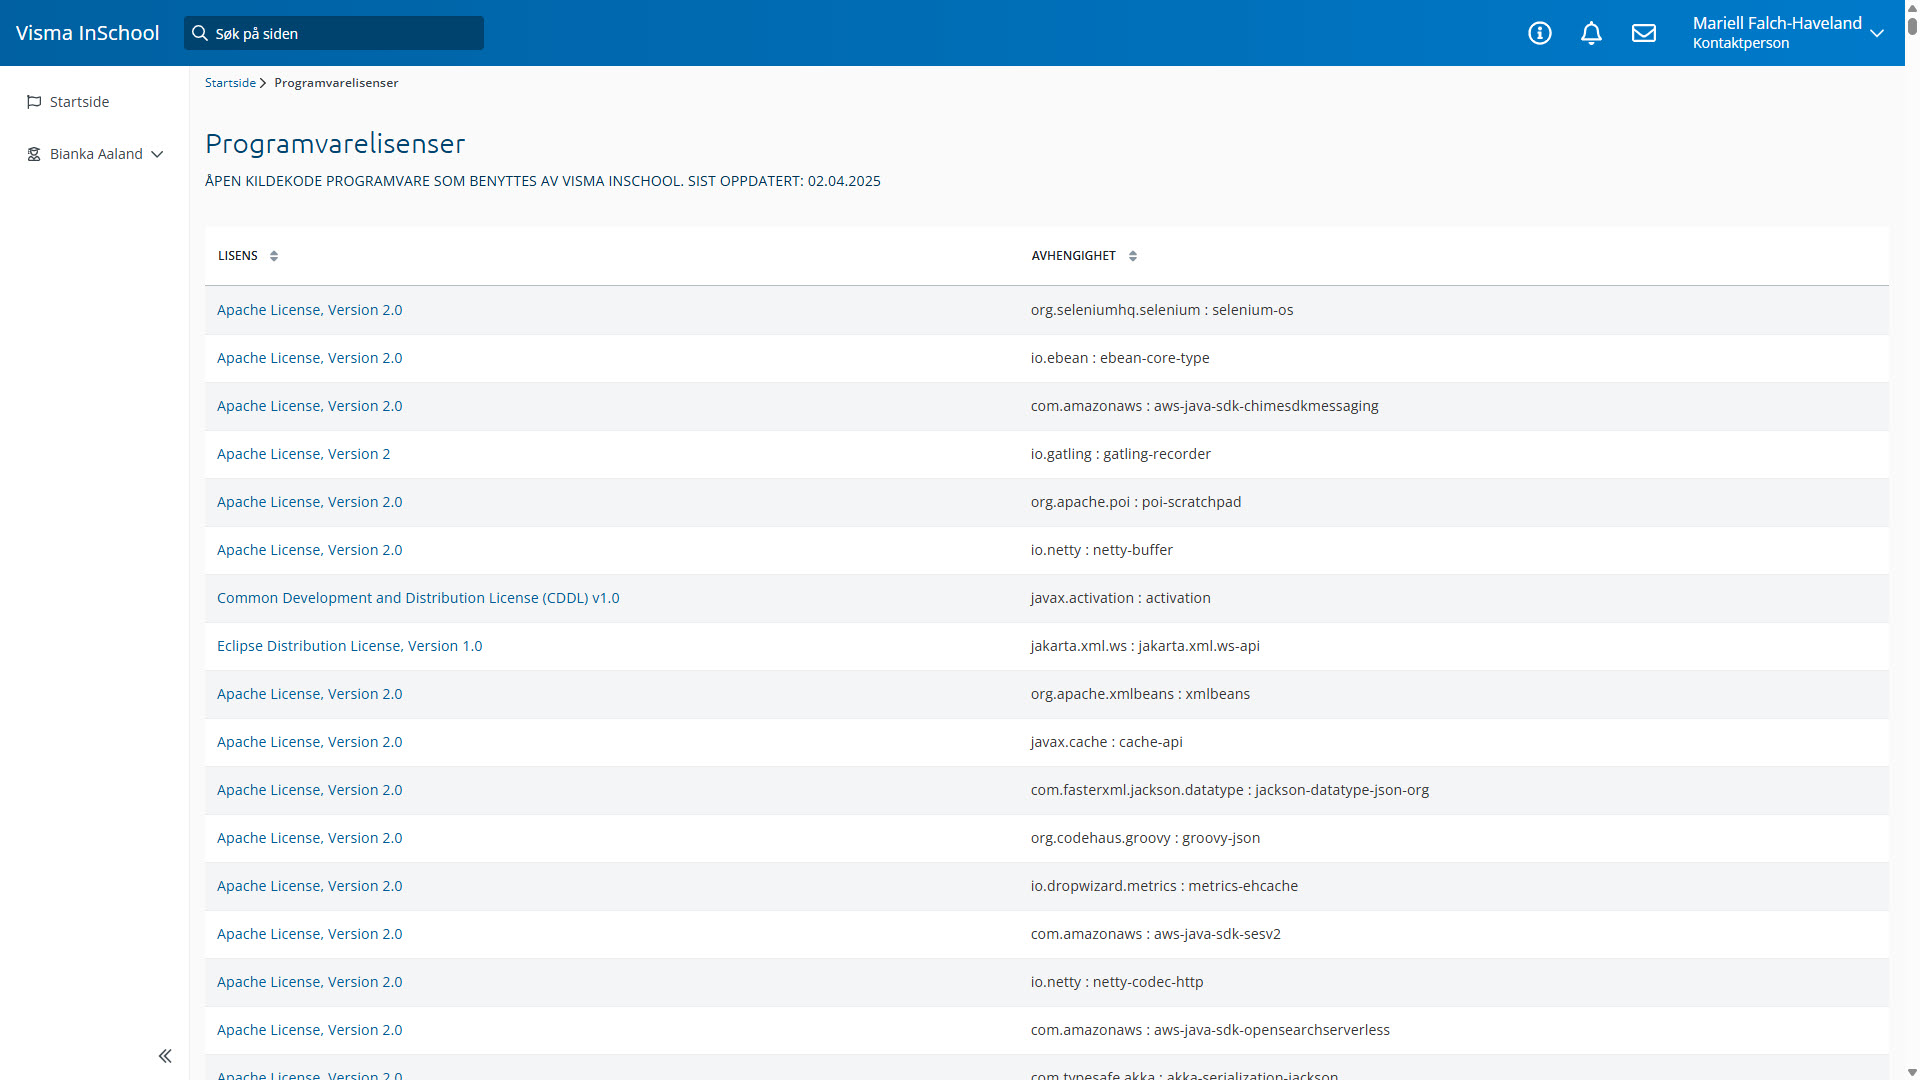
Task: Select 'com.amazonaws : aws-java-sdk-chimesdkmessaging' cell
Action: pos(1204,406)
